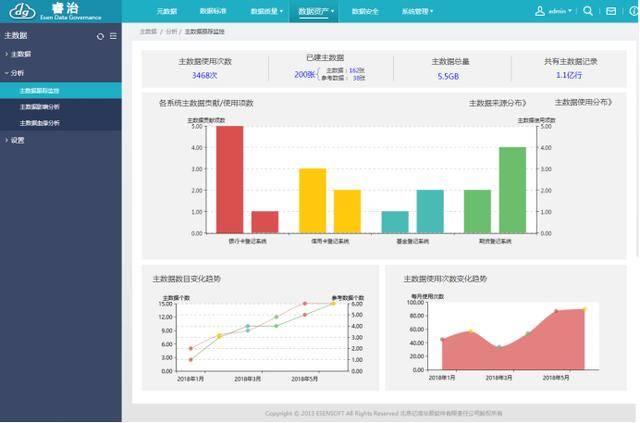The image size is (640, 423).
Task: Click the refresh icon beside 主数据 sidebar title
Action: pos(100,36)
